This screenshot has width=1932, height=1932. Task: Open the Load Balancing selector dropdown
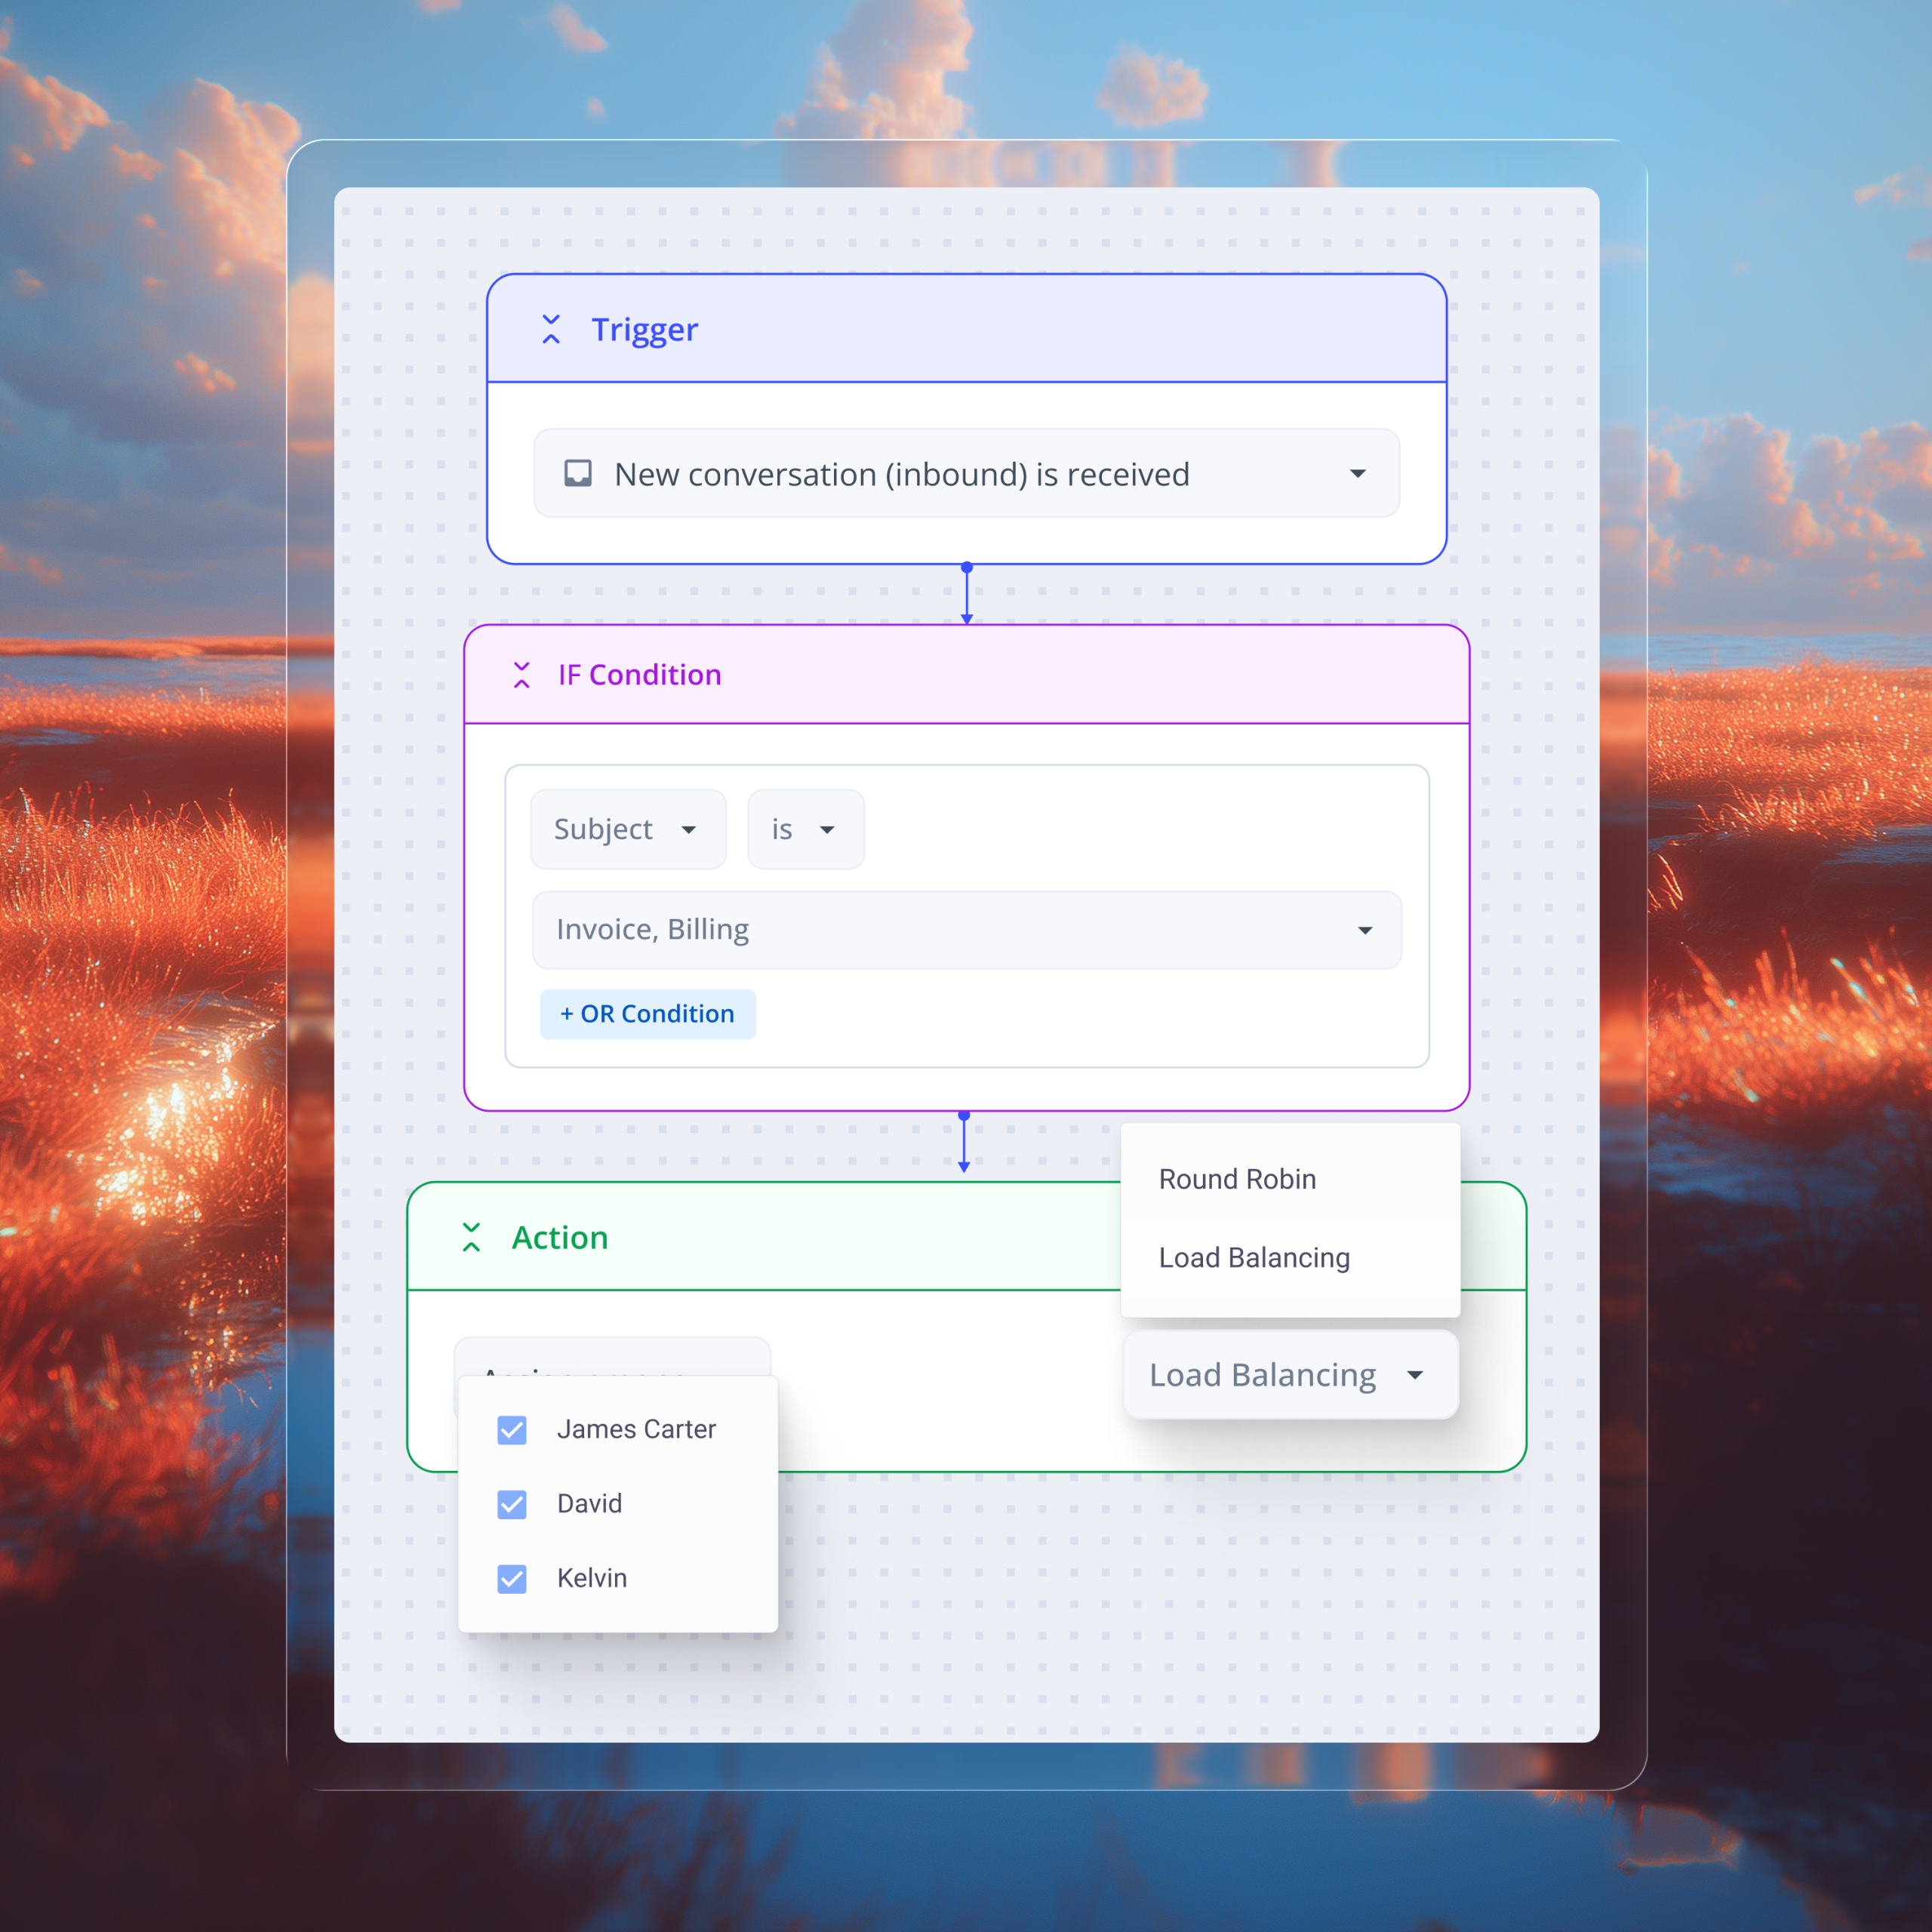(x=1289, y=1375)
